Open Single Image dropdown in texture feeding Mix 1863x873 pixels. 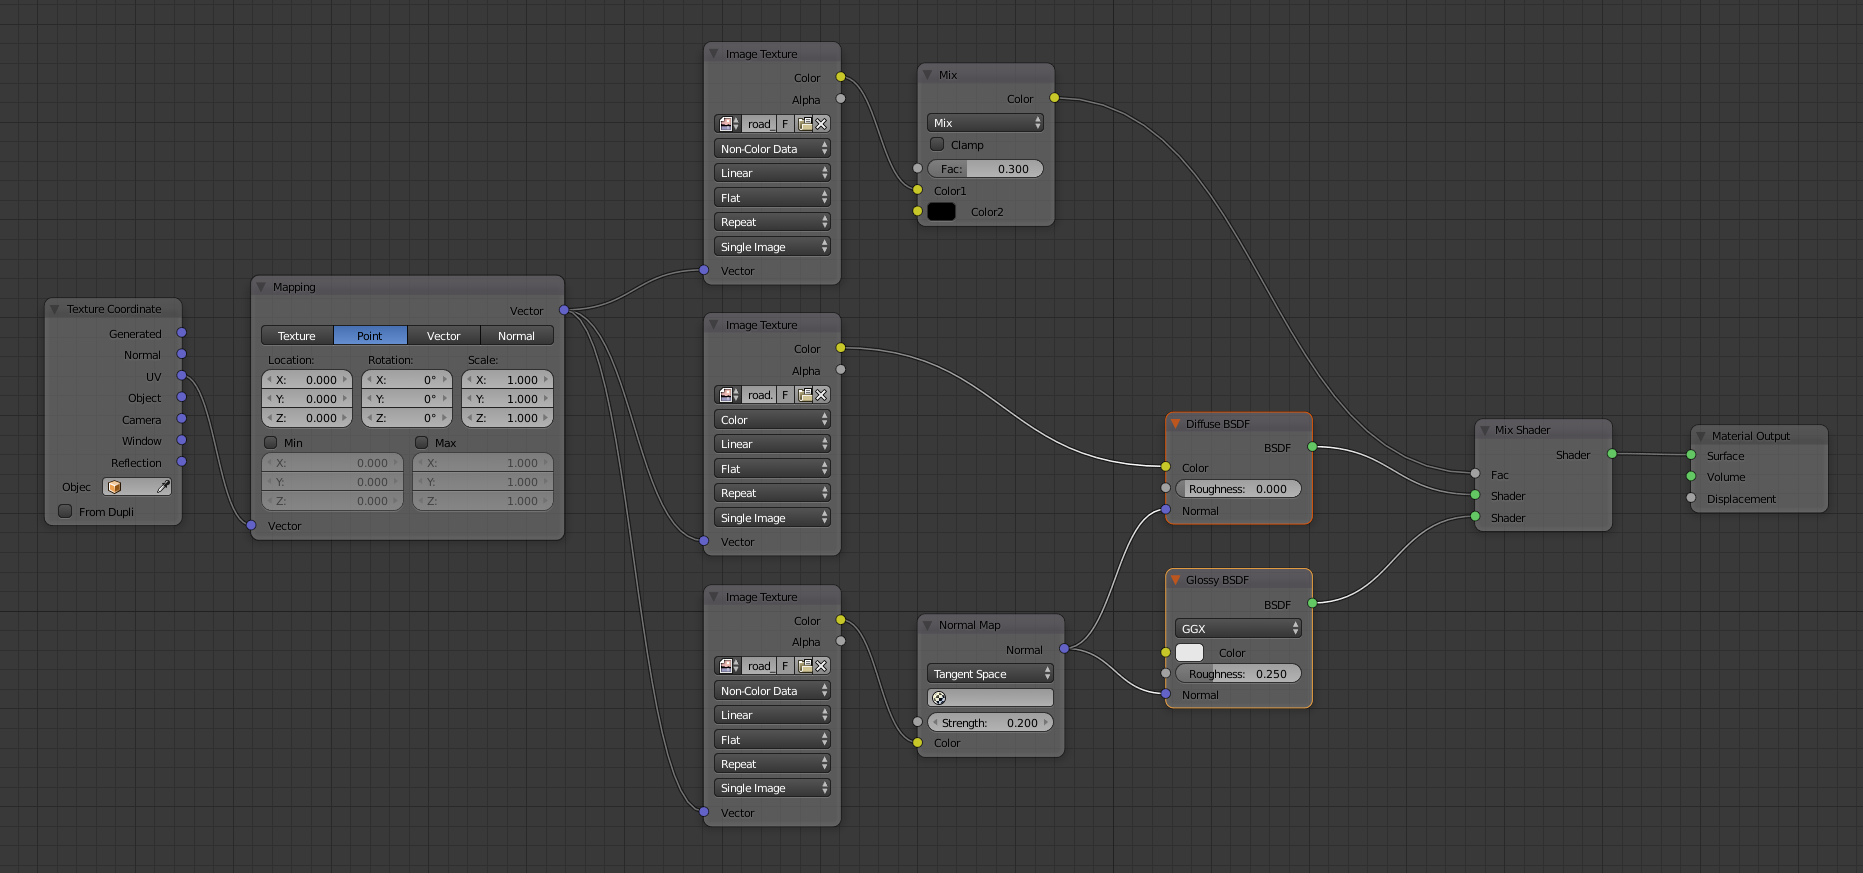[772, 247]
